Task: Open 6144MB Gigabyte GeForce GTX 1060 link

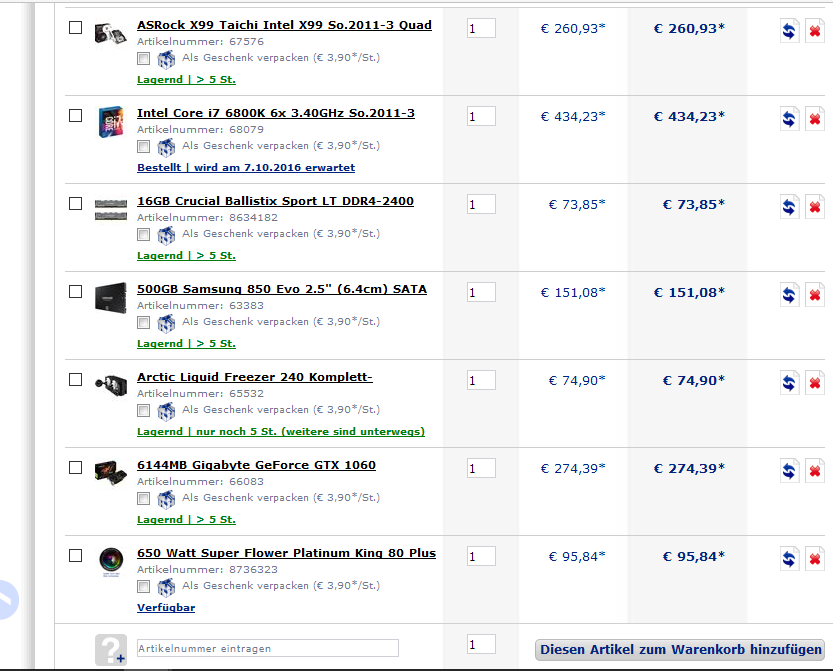Action: pos(256,465)
